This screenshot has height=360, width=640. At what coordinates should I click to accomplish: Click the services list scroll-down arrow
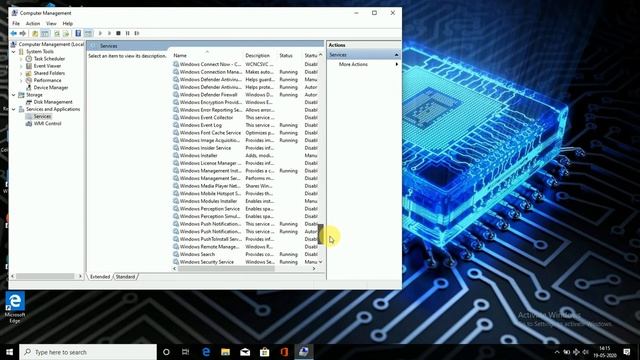click(x=321, y=262)
